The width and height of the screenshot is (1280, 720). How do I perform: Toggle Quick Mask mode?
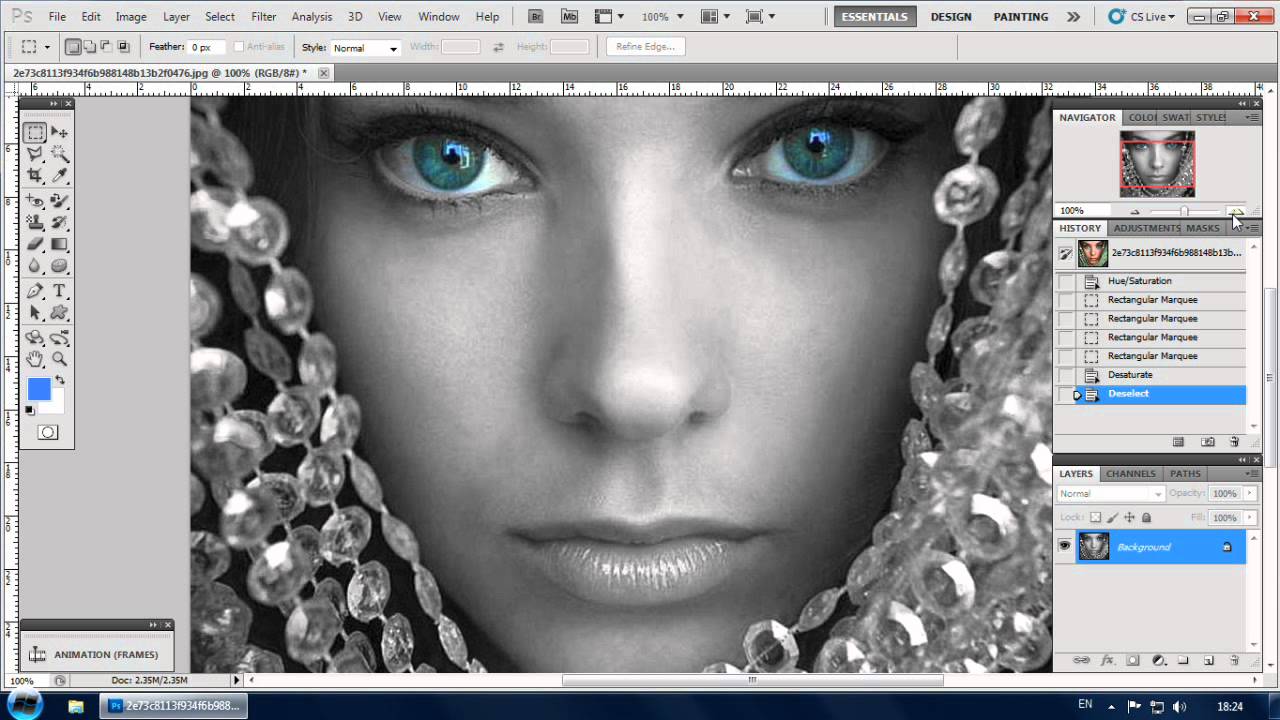click(x=48, y=432)
